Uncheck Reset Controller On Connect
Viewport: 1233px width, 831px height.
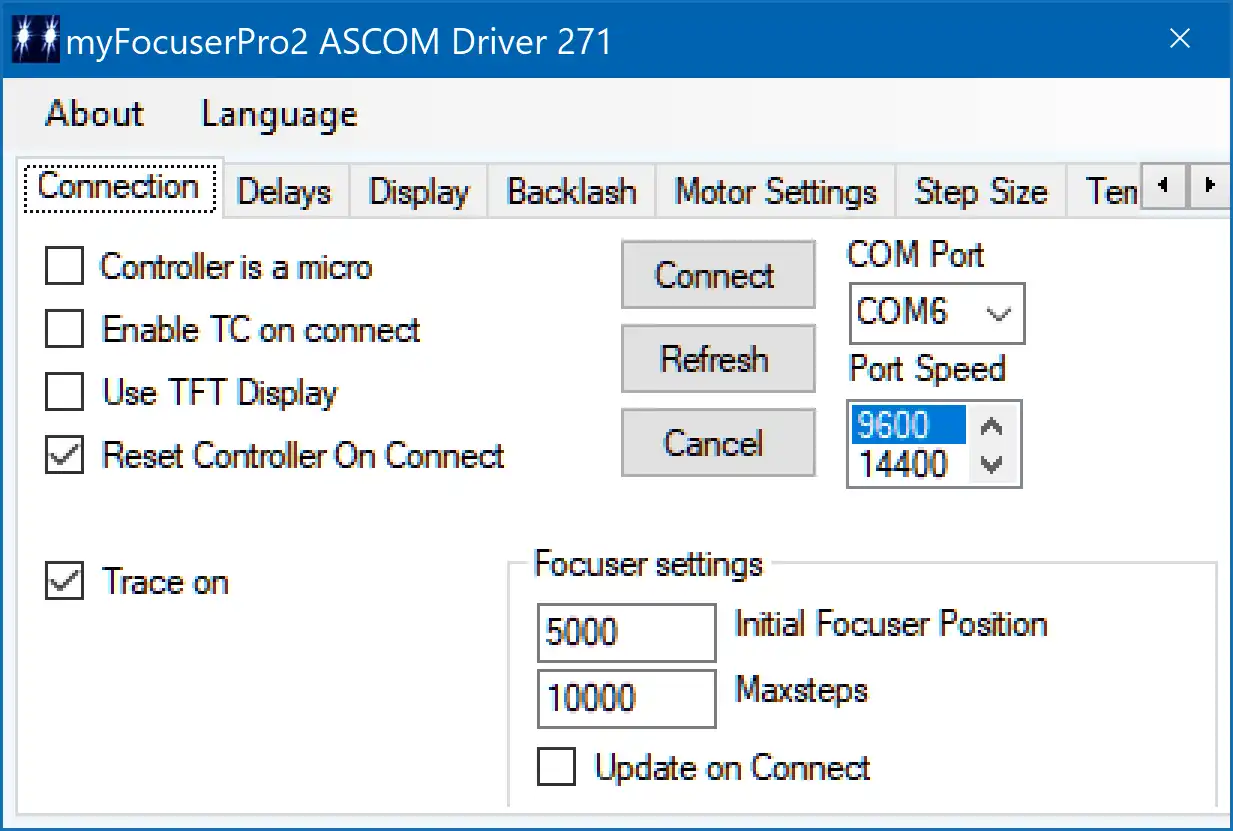[x=65, y=456]
